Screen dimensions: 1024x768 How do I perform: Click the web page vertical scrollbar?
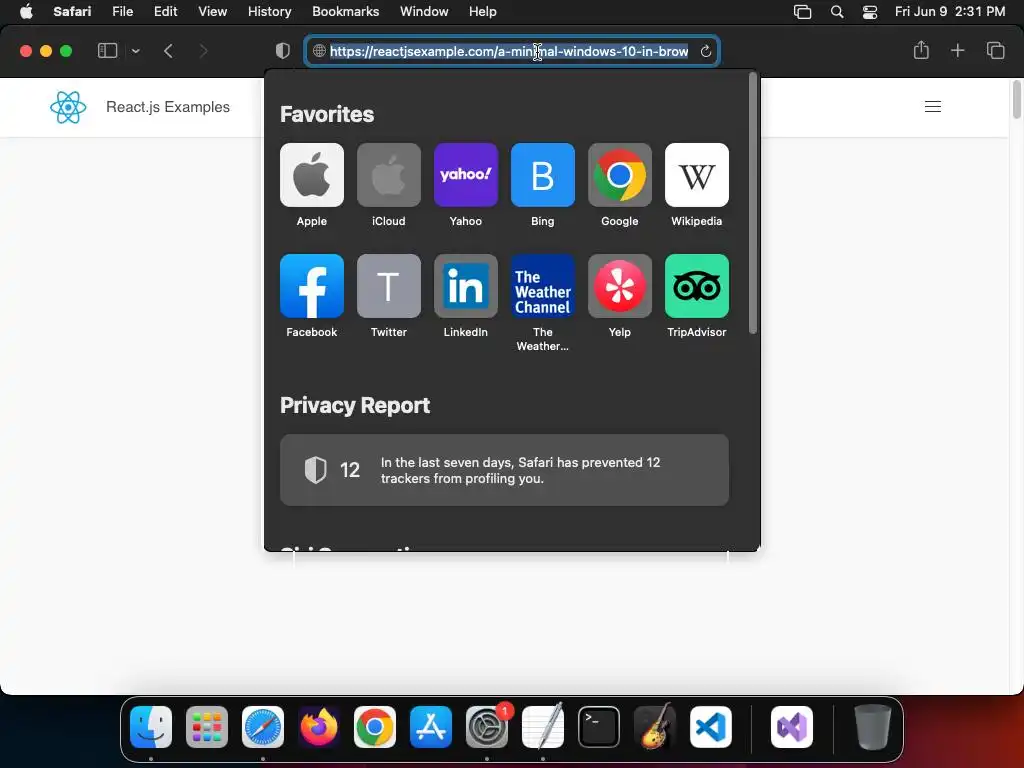click(x=1017, y=99)
